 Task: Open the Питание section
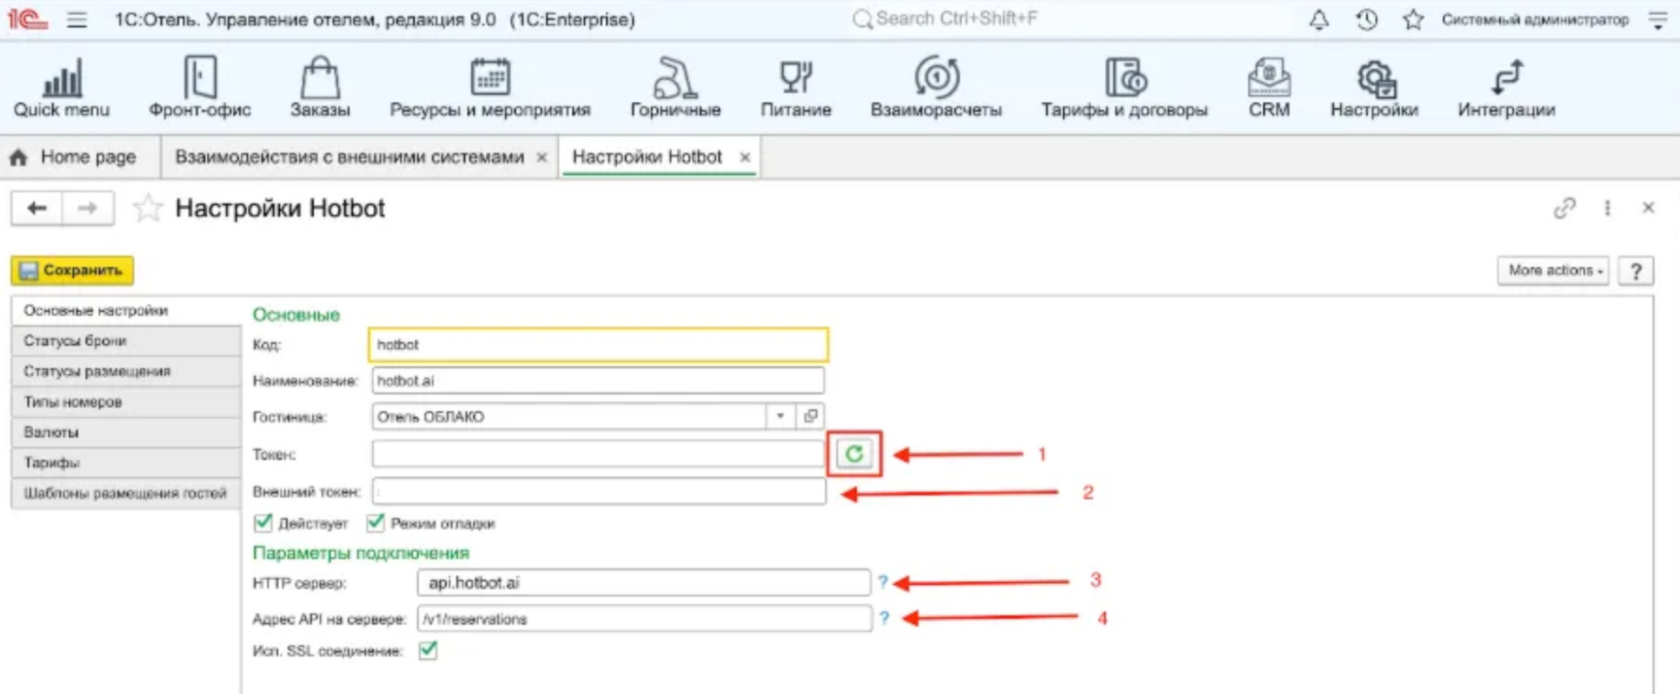[x=796, y=88]
